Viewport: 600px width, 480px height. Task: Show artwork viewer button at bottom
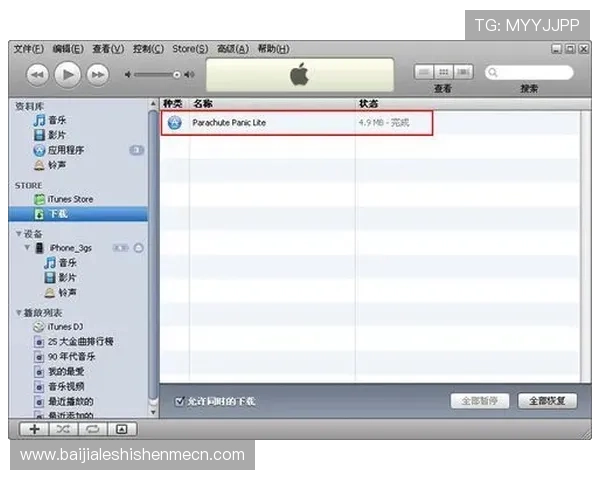tap(122, 429)
